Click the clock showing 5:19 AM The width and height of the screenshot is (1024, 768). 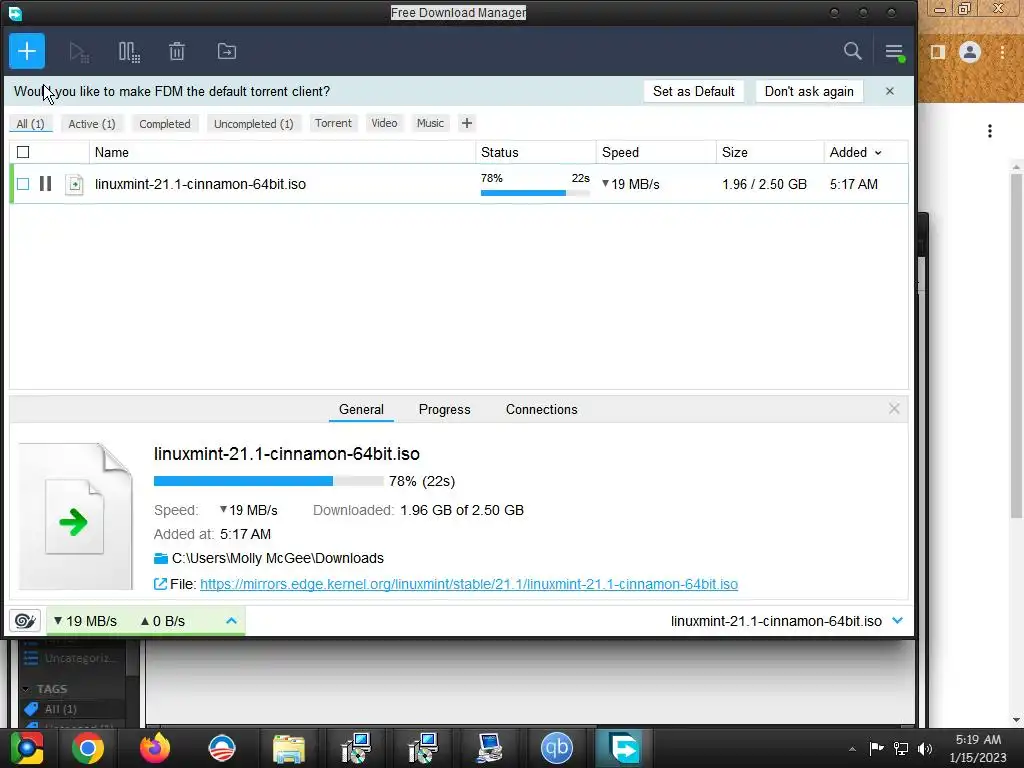[x=978, y=740]
